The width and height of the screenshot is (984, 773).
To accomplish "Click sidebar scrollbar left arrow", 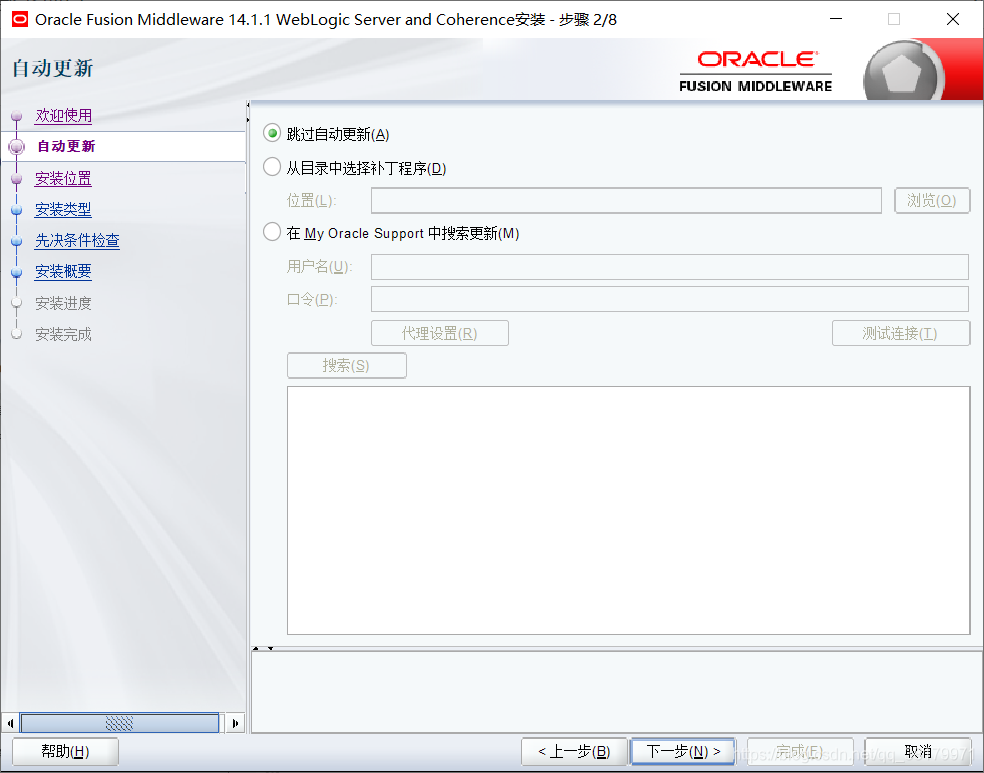I will tap(10, 723).
